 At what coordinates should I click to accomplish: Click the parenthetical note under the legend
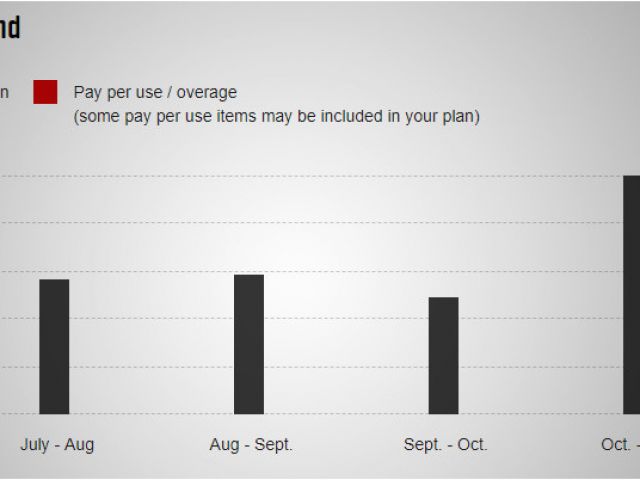[x=277, y=116]
